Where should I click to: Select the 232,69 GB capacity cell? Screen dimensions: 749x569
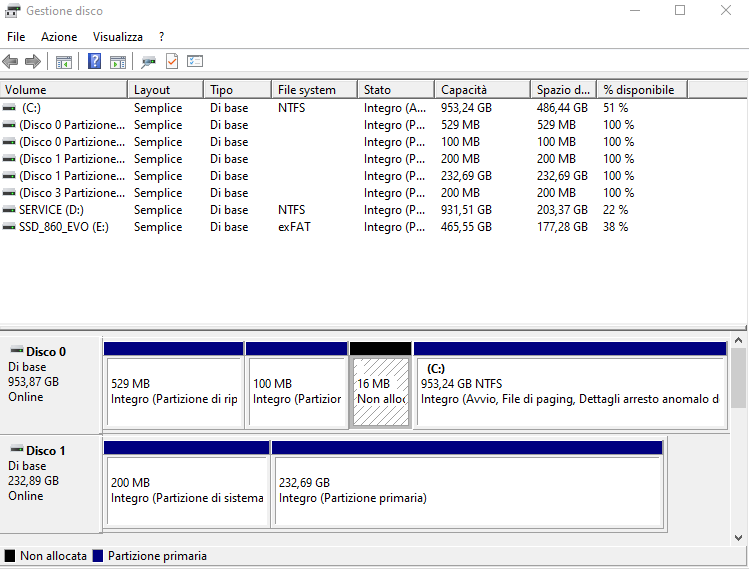[466, 176]
